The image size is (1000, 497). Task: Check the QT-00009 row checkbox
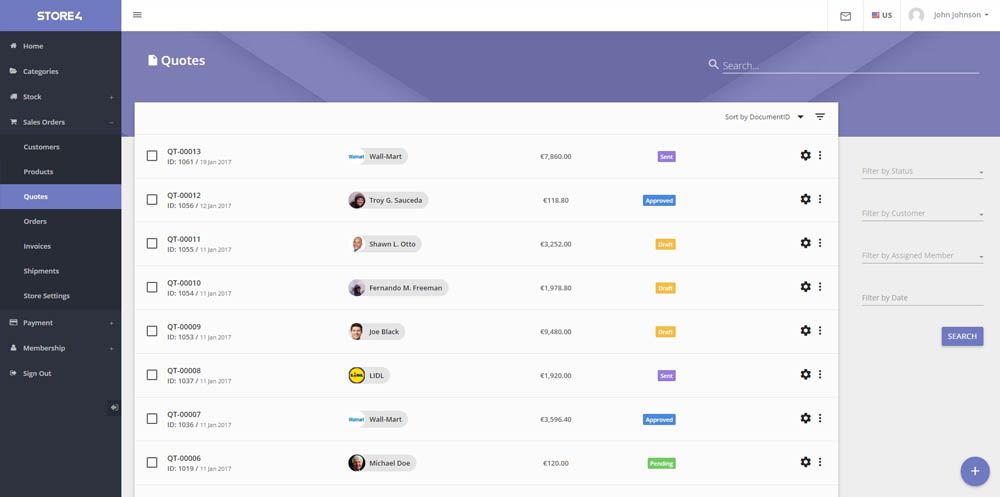[x=152, y=331]
